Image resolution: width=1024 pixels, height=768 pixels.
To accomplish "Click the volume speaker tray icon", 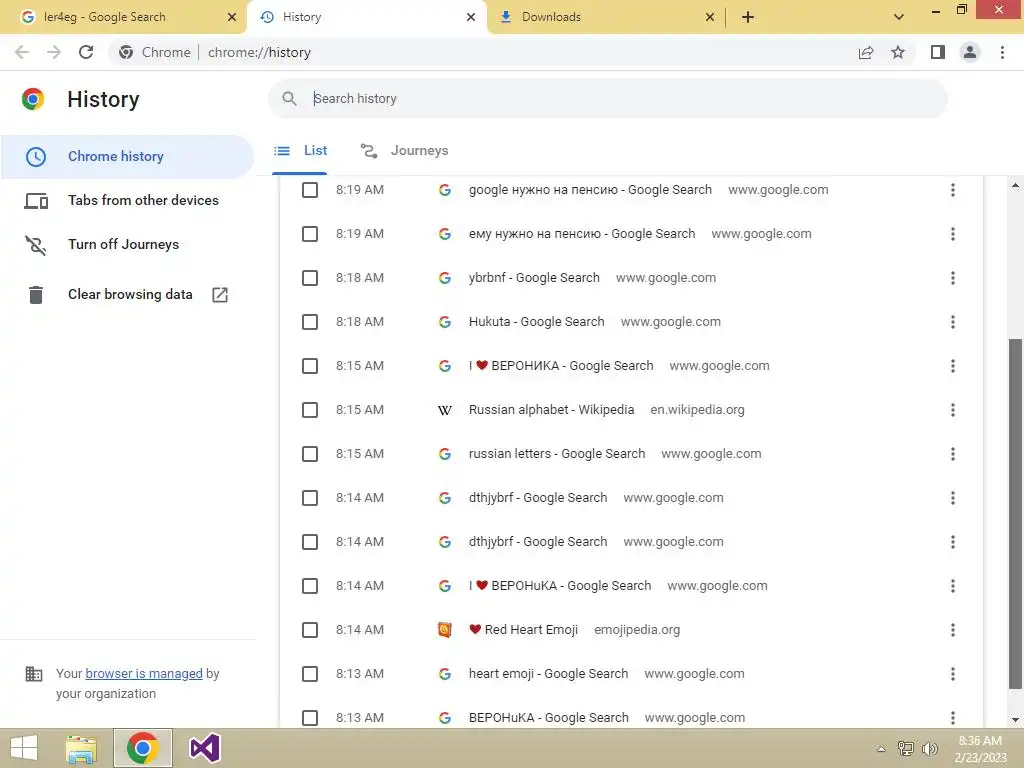I will [x=929, y=748].
